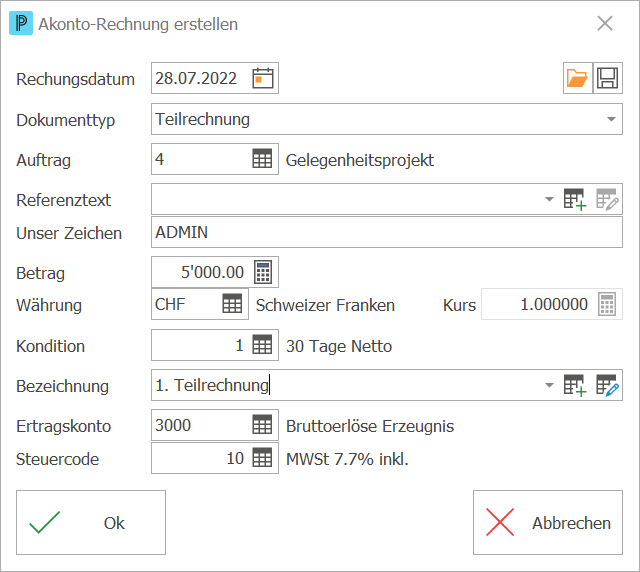Open the Ertragskonto lookup table icon
Image resolution: width=640 pixels, height=572 pixels.
click(x=262, y=425)
